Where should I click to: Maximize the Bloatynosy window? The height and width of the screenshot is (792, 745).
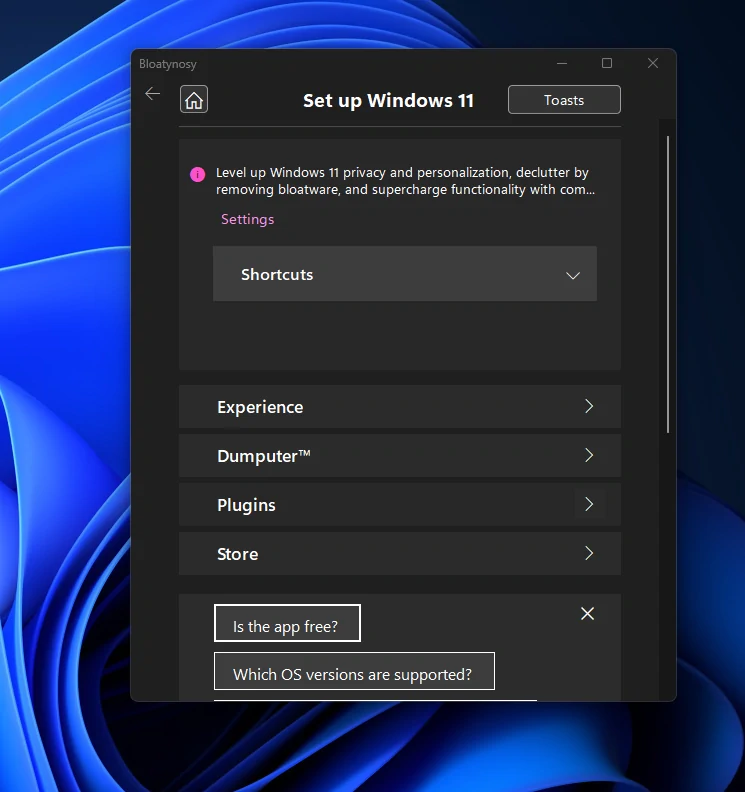606,64
